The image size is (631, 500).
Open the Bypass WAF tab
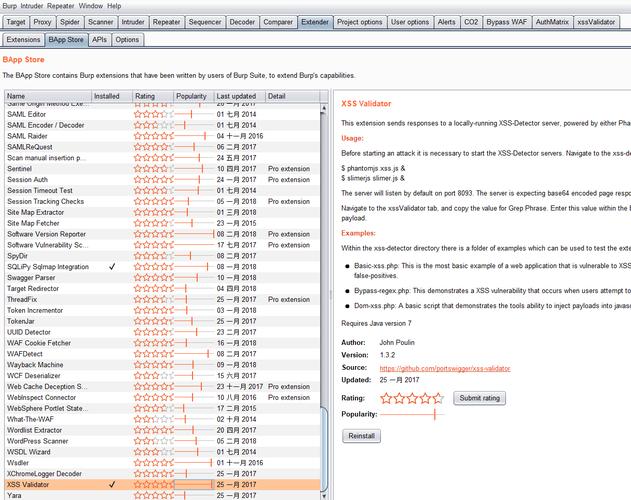pyautogui.click(x=507, y=22)
